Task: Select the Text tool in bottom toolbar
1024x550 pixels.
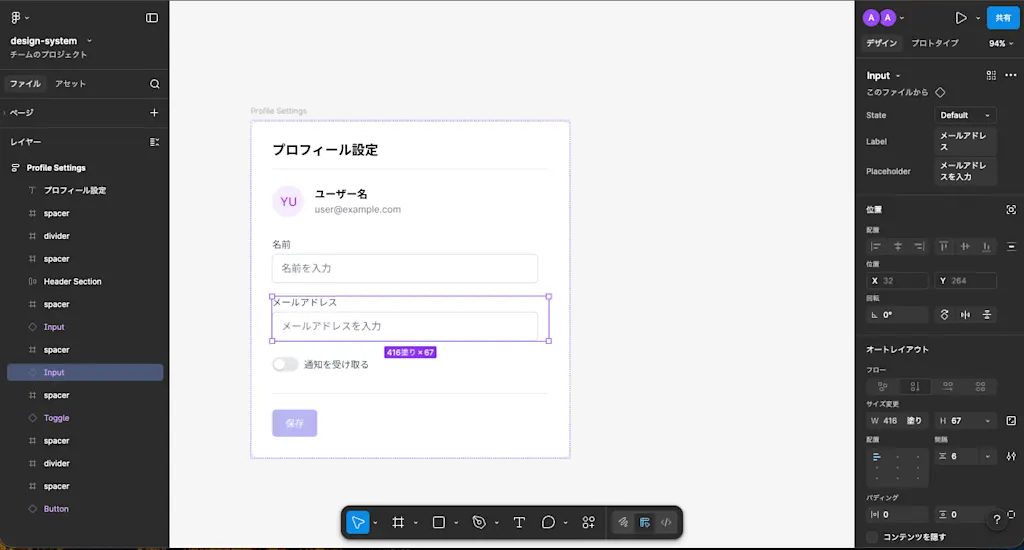Action: pyautogui.click(x=519, y=523)
